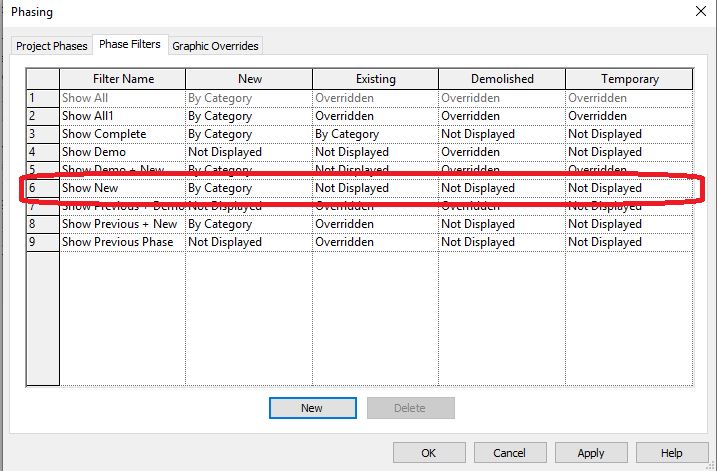Viewport: 717px width, 471px height.
Task: Click the Filter Name column header
Action: coord(122,79)
